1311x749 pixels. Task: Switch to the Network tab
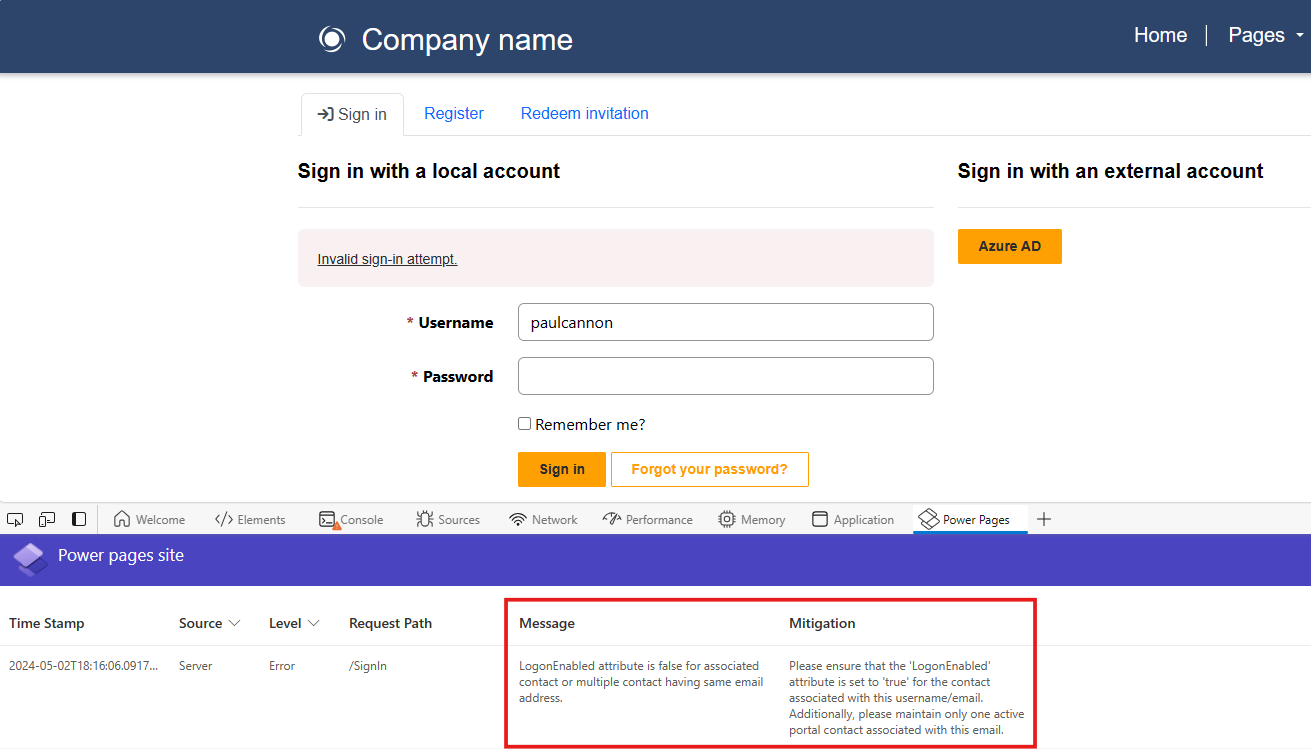point(543,519)
